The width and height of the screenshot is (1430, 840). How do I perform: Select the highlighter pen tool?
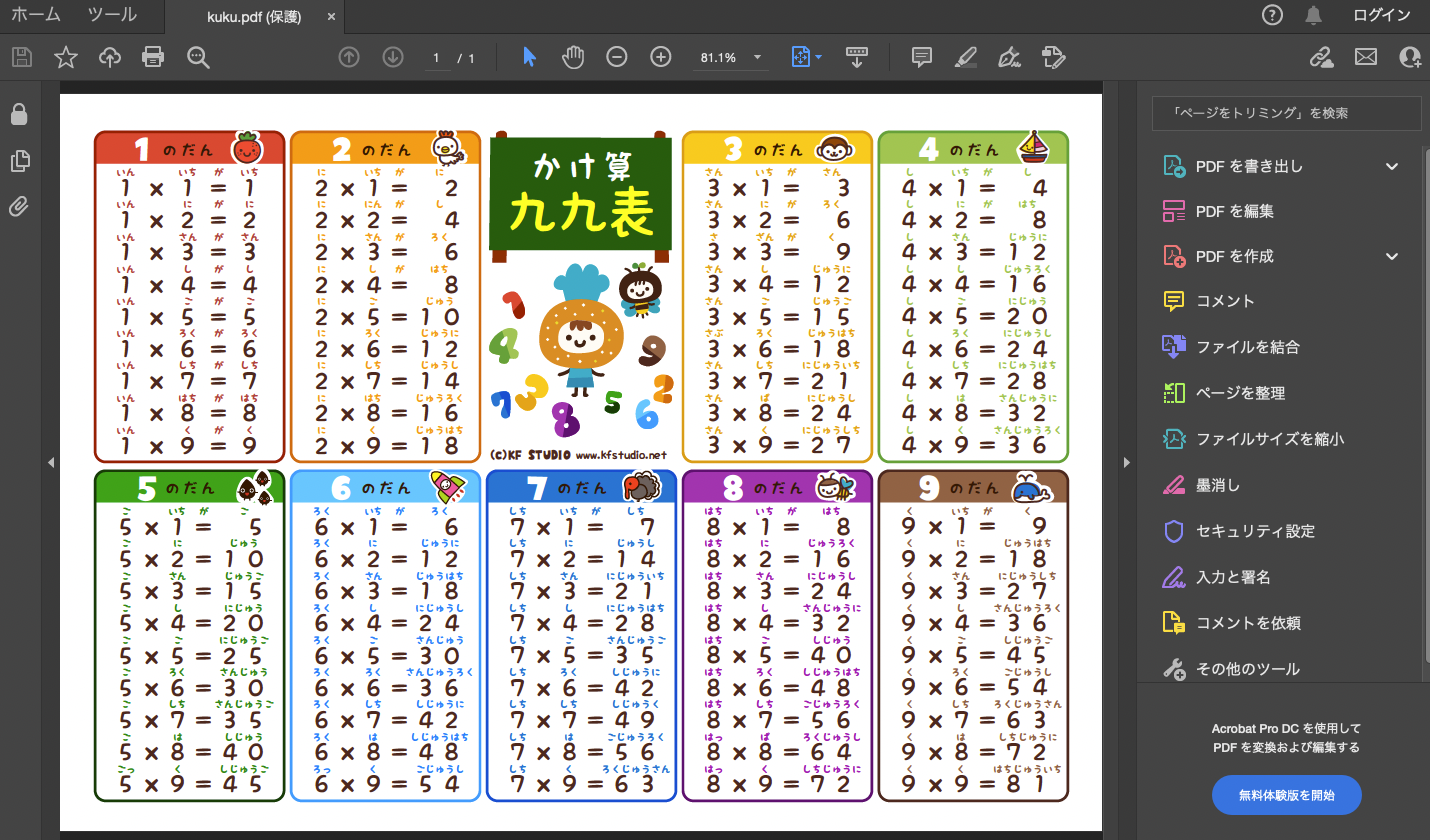click(965, 57)
